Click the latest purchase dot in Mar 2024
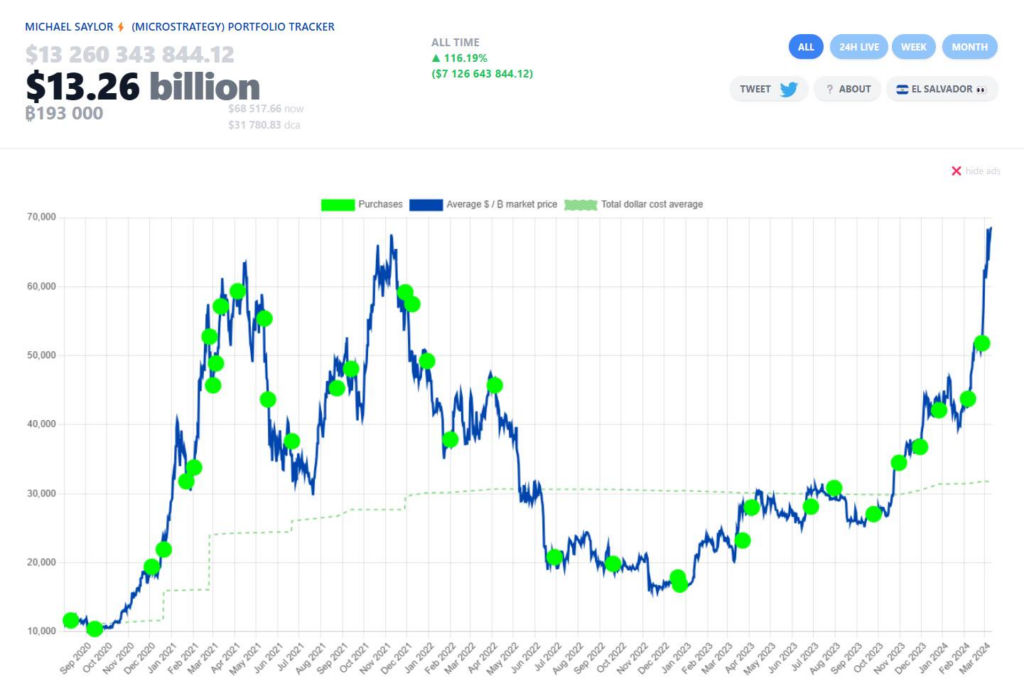The image size is (1024, 696). (x=982, y=343)
